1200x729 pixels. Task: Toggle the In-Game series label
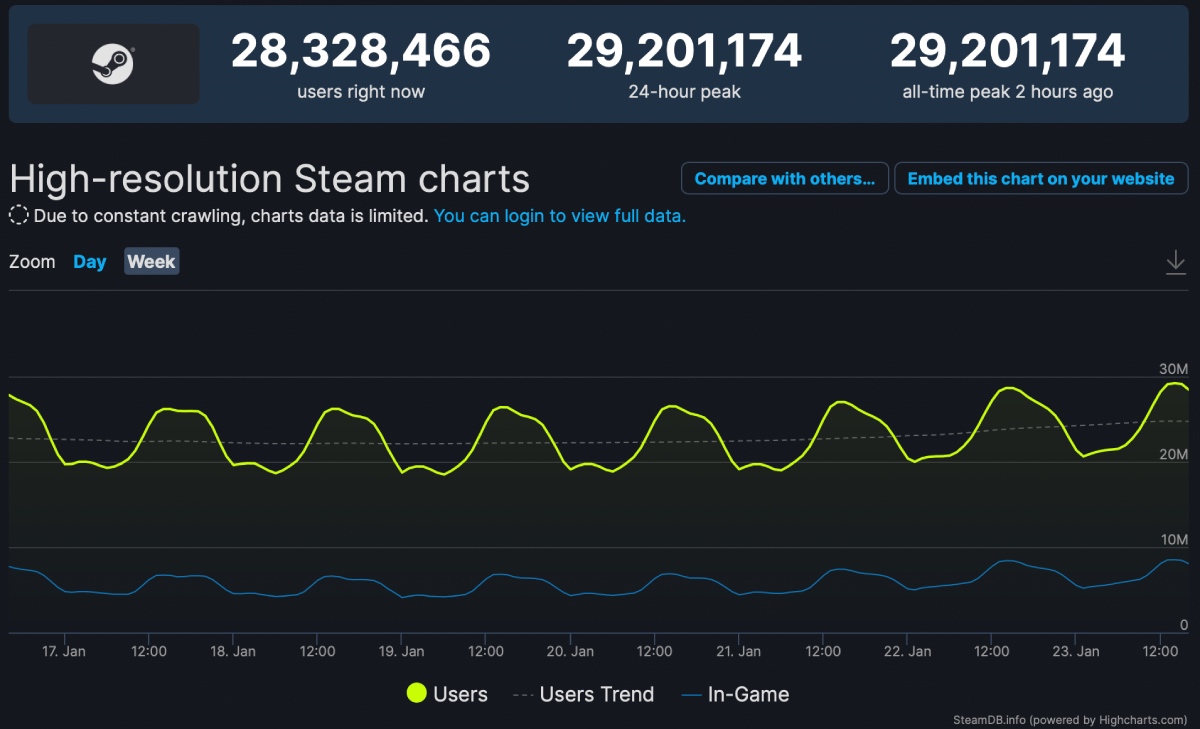748,694
